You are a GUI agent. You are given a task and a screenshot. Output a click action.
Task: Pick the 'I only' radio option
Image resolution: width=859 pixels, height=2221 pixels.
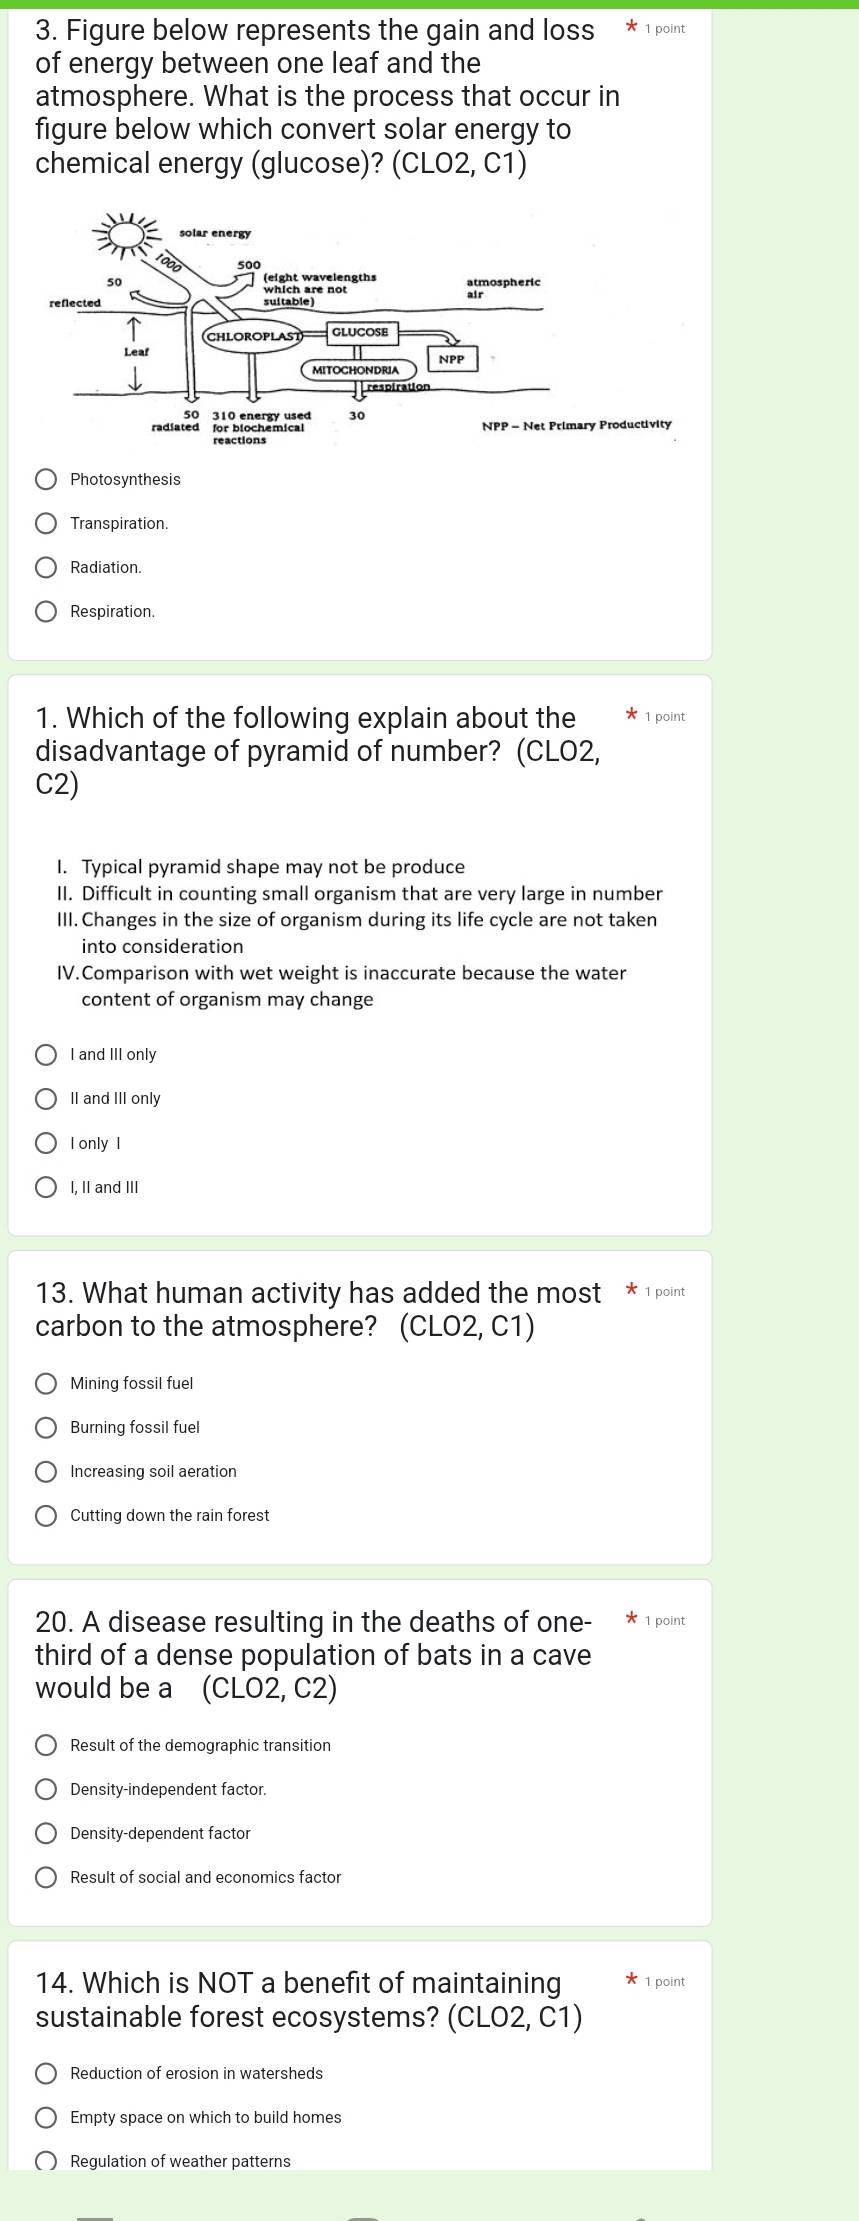(46, 1143)
